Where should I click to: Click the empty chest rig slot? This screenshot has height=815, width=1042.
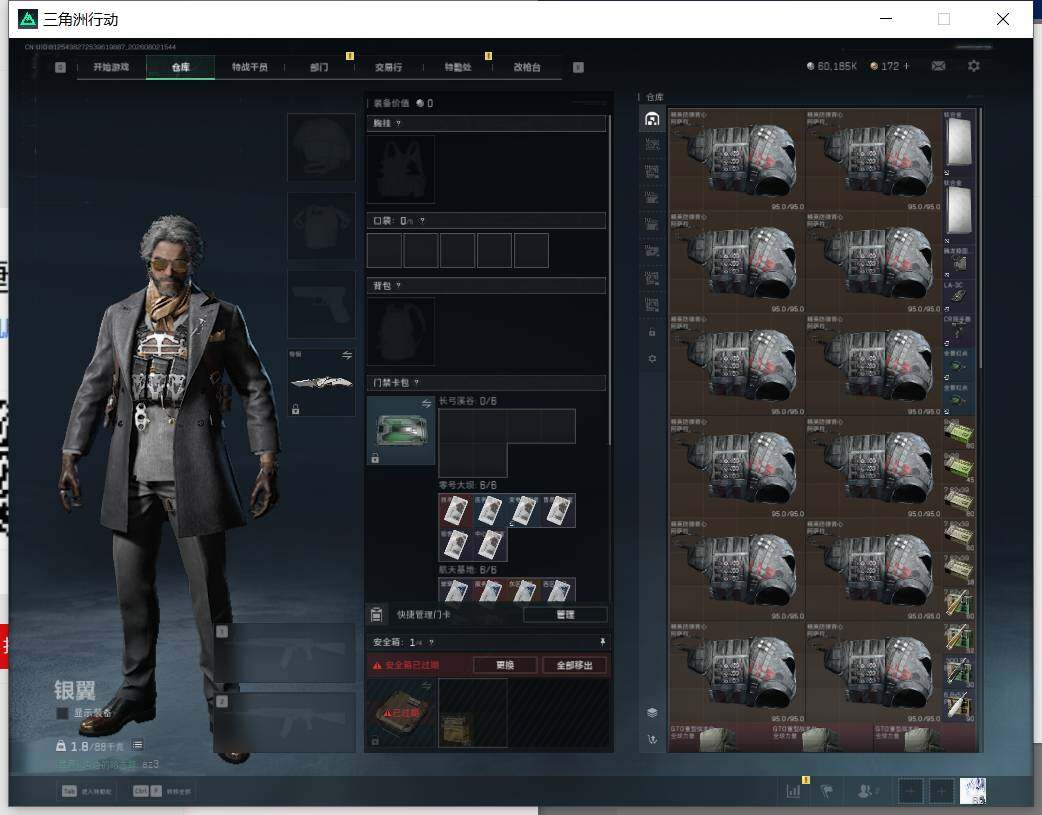(401, 170)
